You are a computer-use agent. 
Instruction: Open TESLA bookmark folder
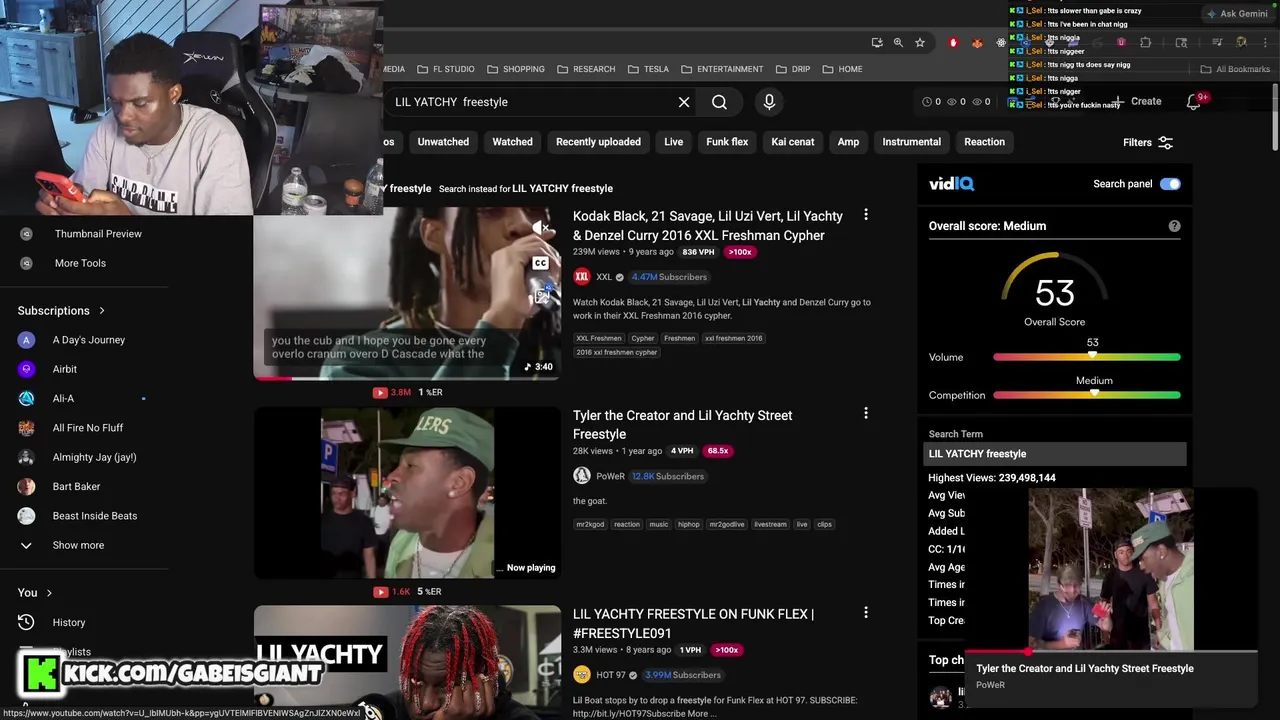click(648, 69)
